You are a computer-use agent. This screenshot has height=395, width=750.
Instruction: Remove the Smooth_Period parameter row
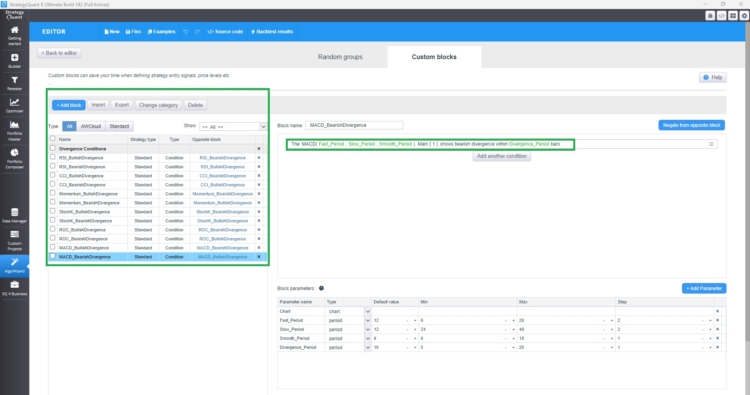click(x=717, y=338)
